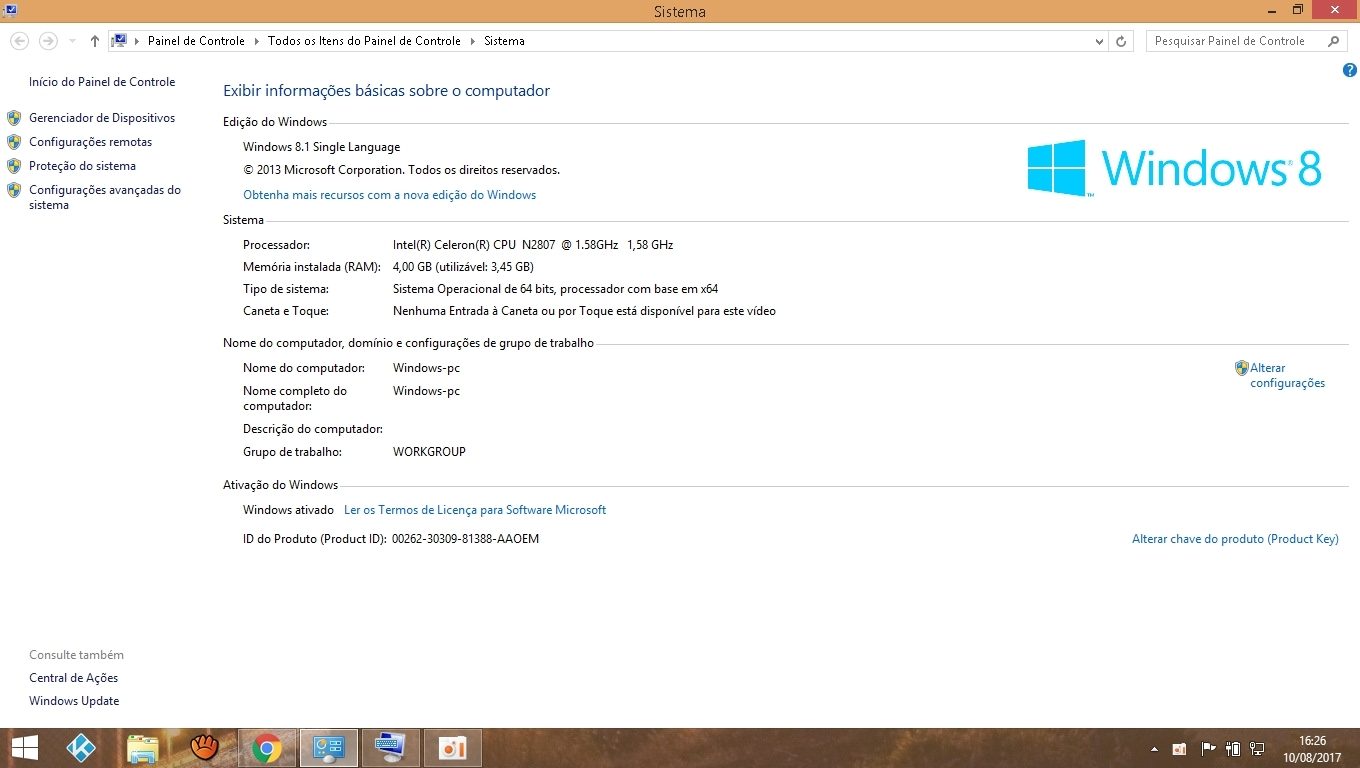The height and width of the screenshot is (768, 1360).
Task: Click Obtenha mais recursos com nova edição link
Action: (x=390, y=195)
